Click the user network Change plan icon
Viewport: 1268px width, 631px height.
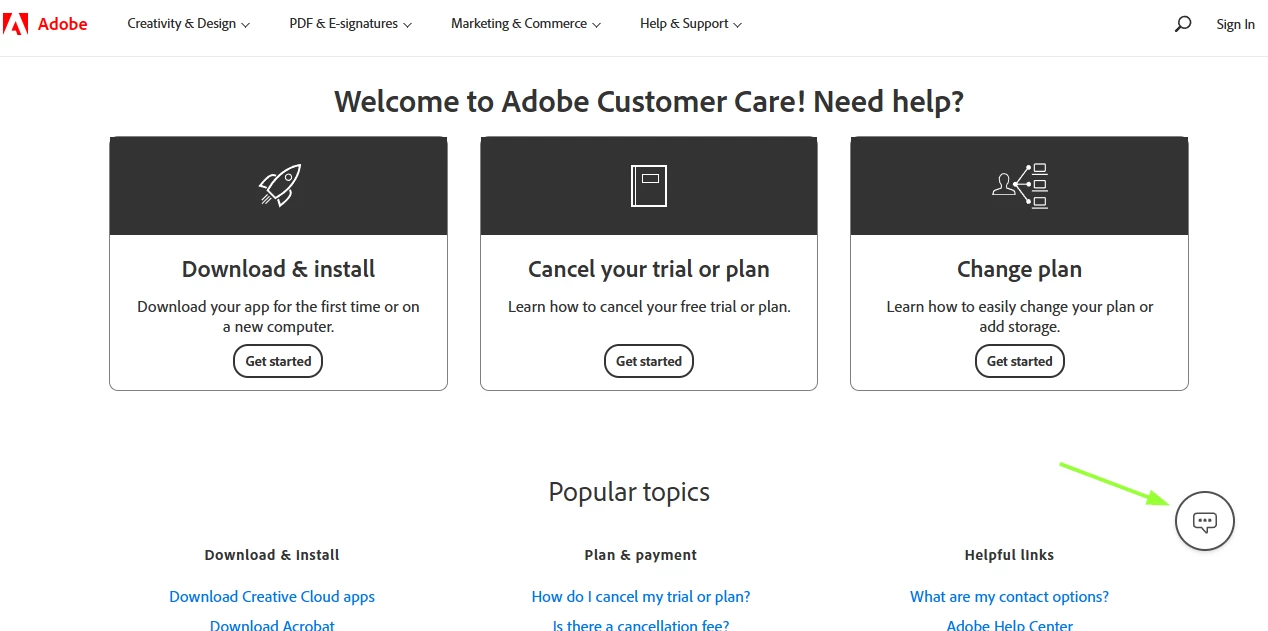click(x=1019, y=186)
